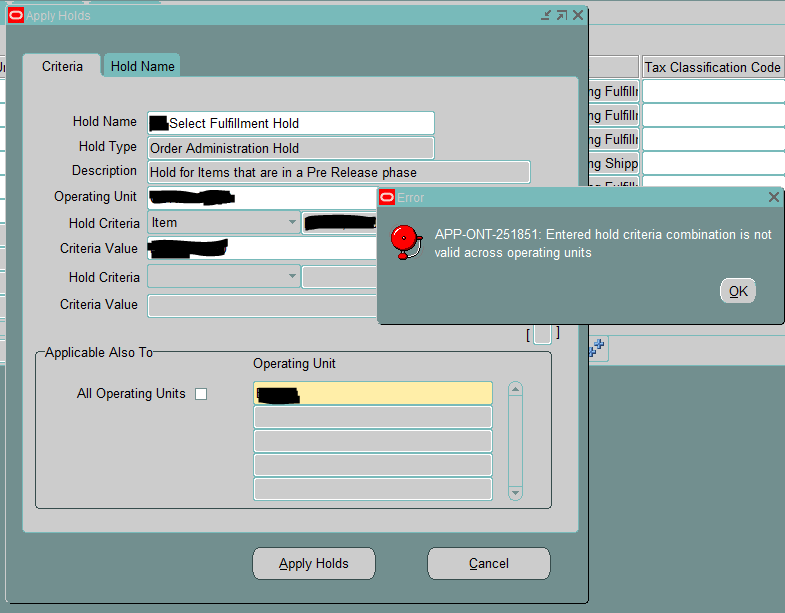Screen dimensions: 785x613
Task: Close the Error dialog with X
Action: pyautogui.click(x=773, y=197)
